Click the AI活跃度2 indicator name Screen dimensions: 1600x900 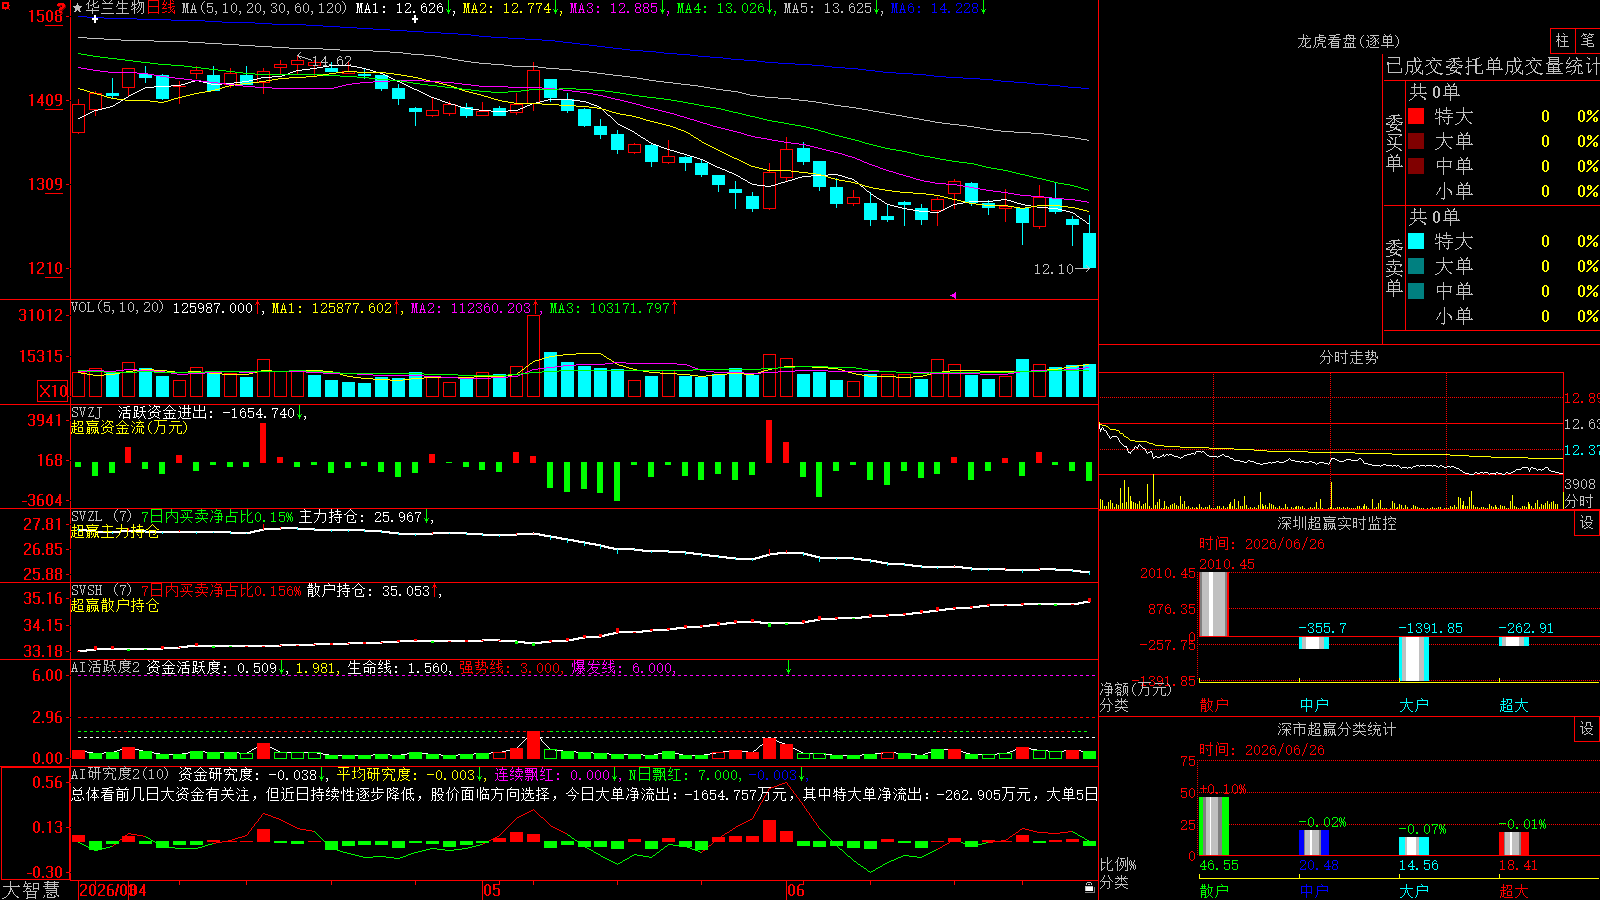pyautogui.click(x=106, y=667)
